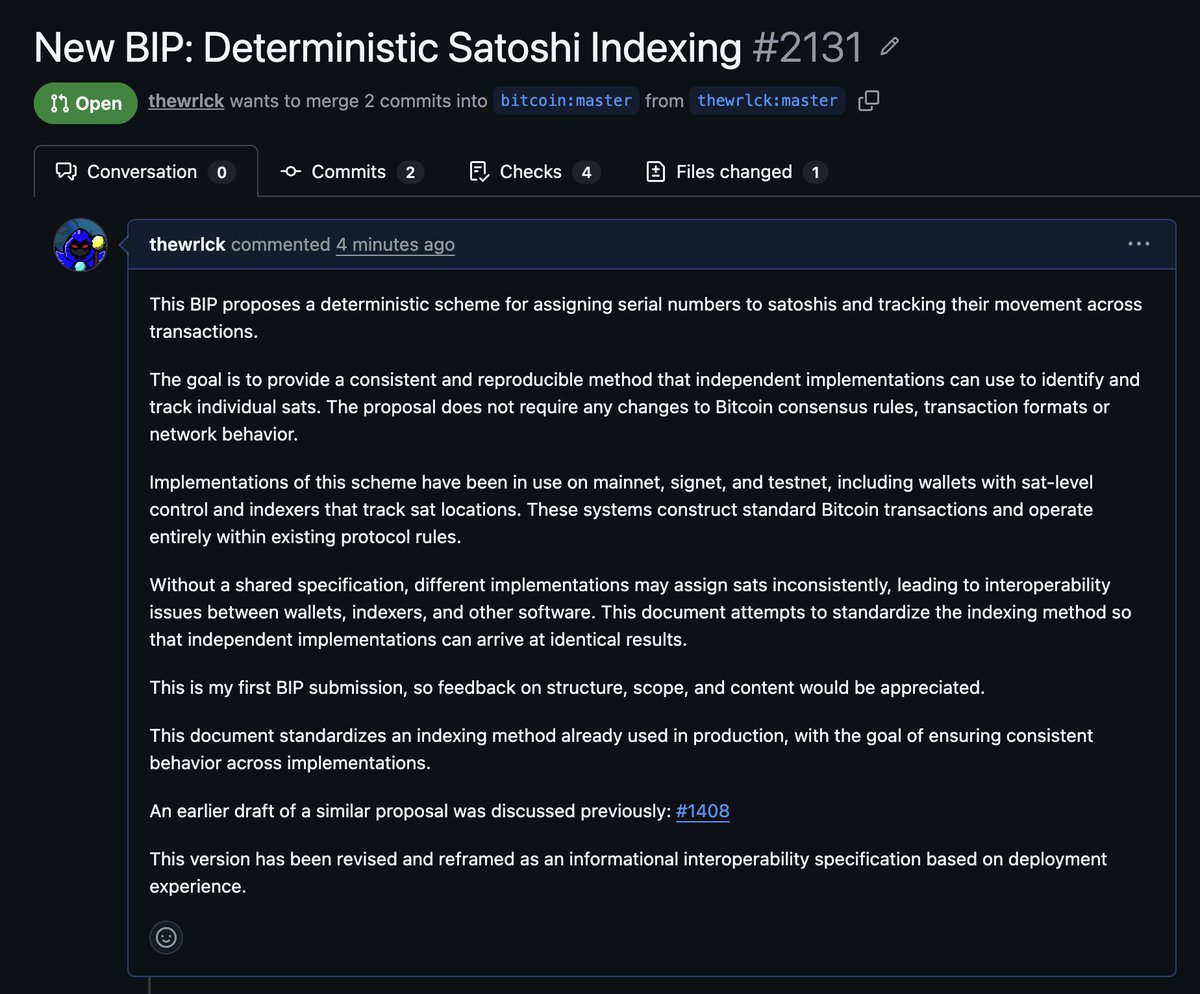Open thewrlck author link in header
Screen dimensions: 1200x994
[186, 100]
